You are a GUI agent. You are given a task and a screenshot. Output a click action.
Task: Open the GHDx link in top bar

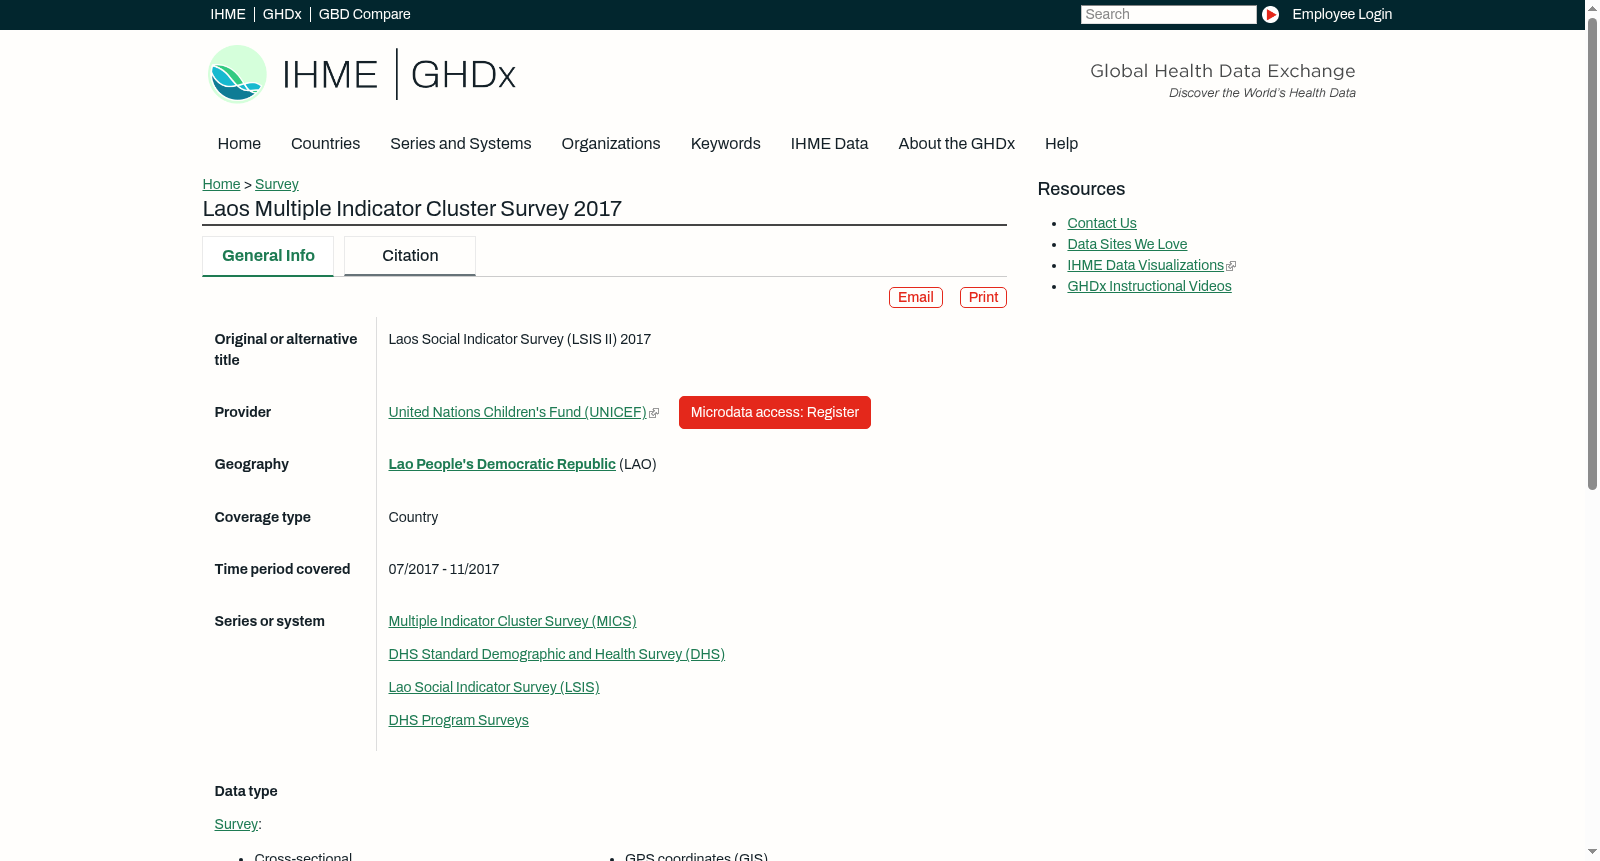(282, 14)
